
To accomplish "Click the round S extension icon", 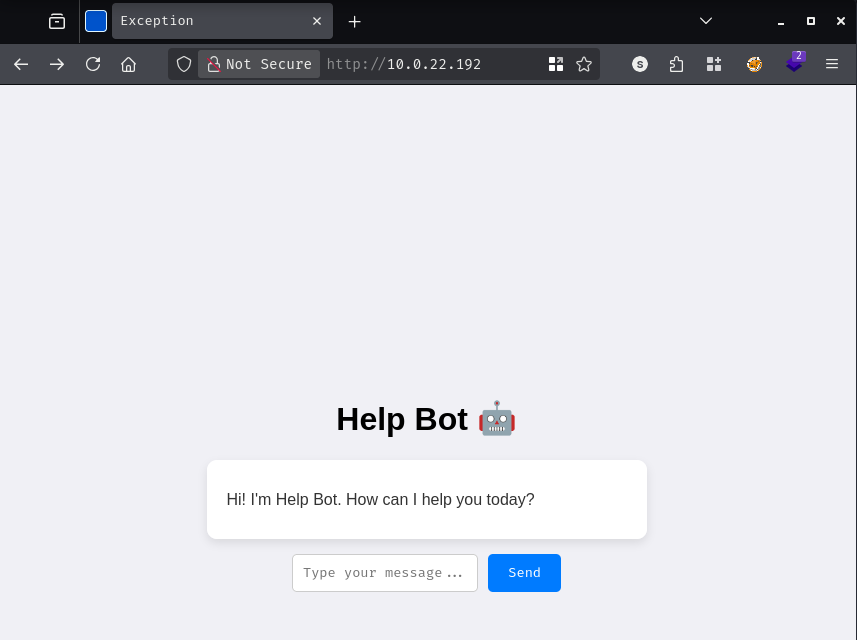I will point(640,64).
